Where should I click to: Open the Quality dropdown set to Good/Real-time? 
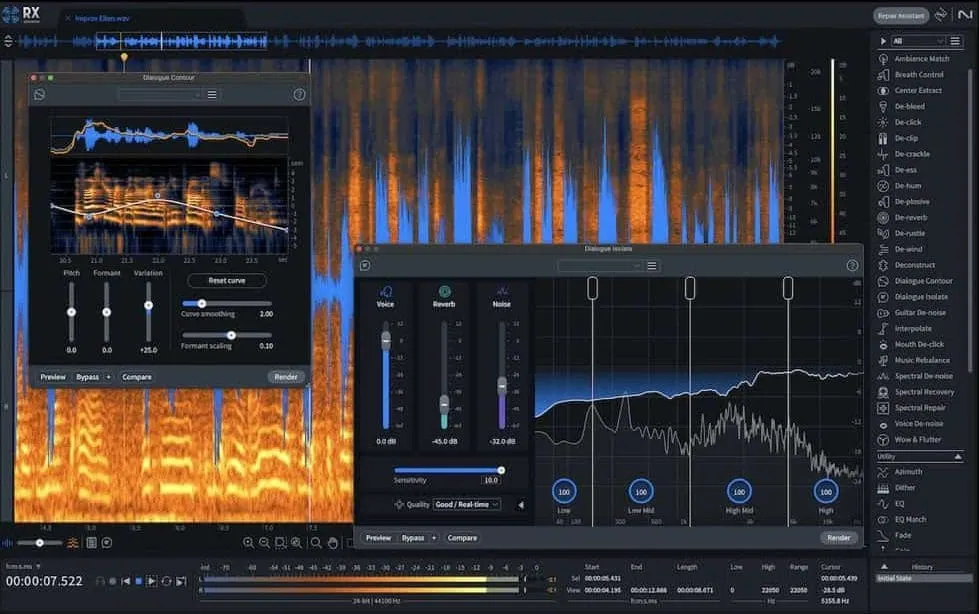[468, 504]
